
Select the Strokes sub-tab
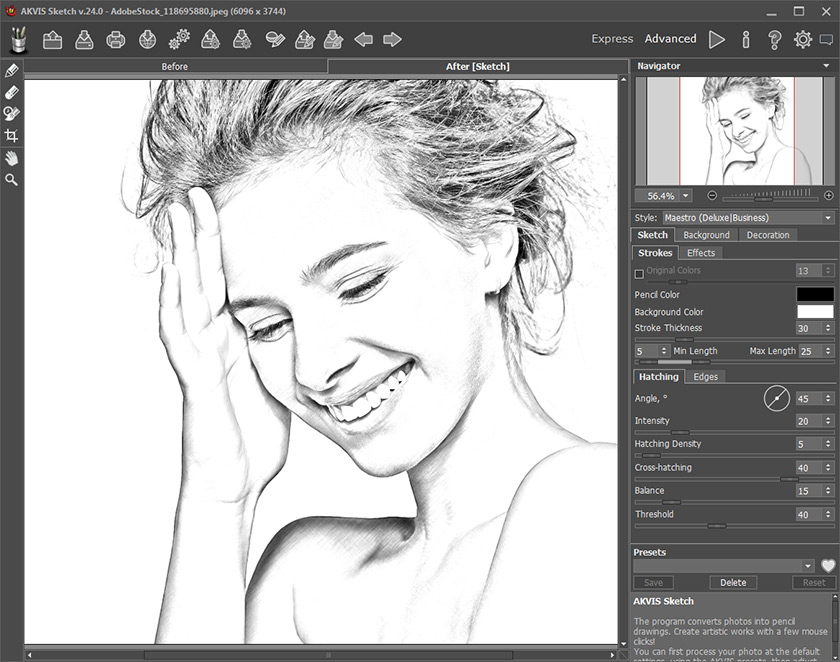tap(655, 253)
